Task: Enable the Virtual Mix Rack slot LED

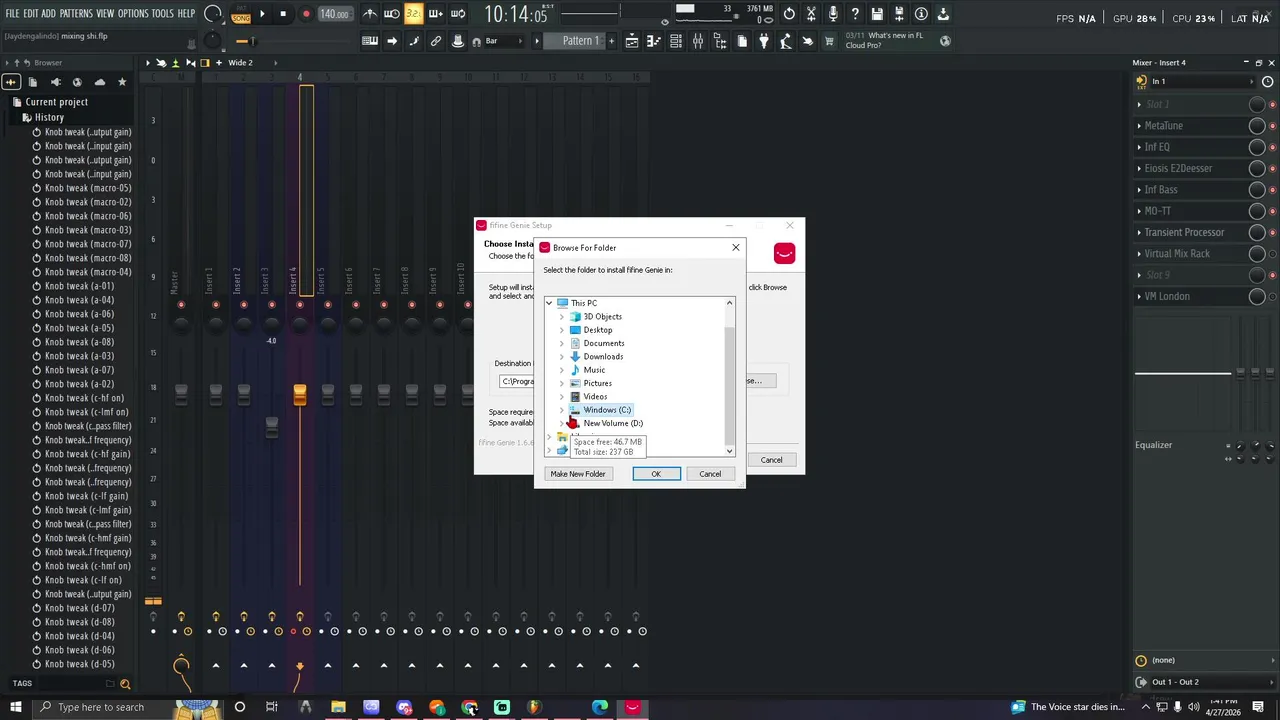Action: point(1272,254)
